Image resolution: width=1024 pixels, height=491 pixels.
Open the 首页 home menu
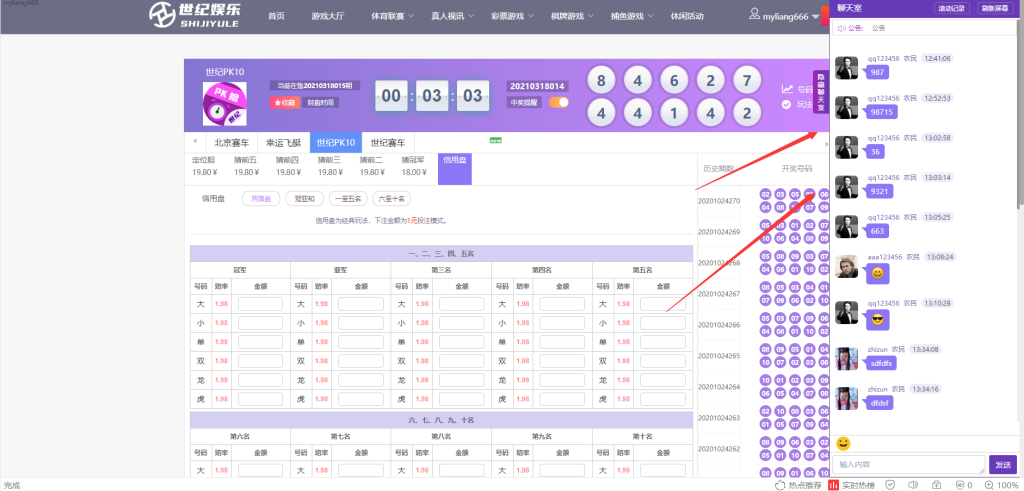276,16
